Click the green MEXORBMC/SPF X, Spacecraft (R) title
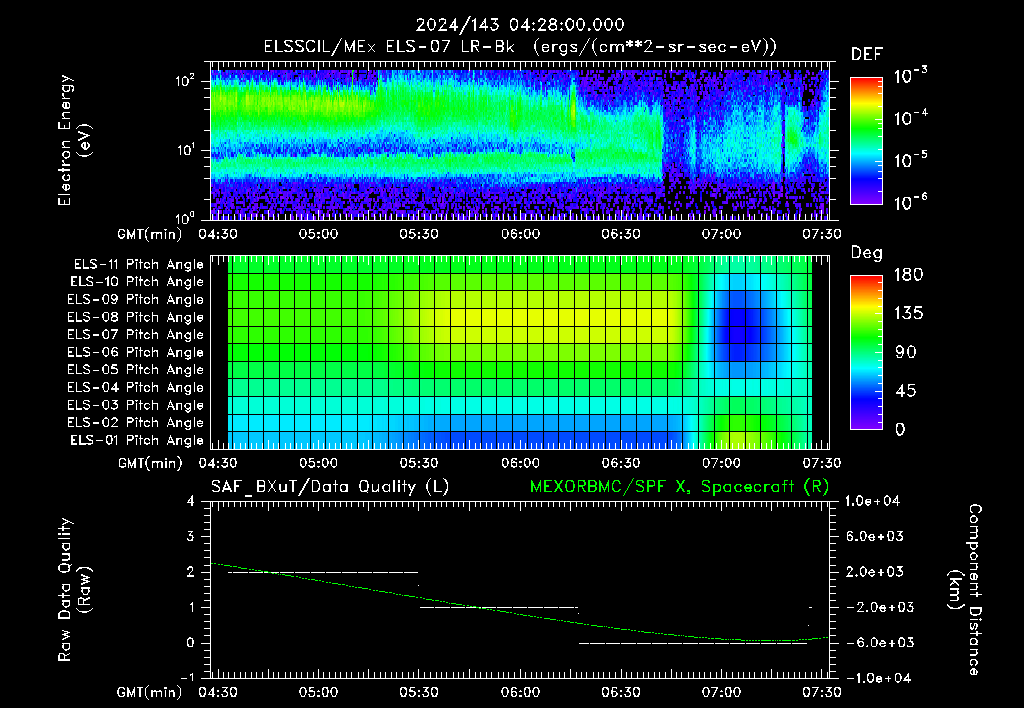Viewport: 1024px width, 708px height. point(679,487)
